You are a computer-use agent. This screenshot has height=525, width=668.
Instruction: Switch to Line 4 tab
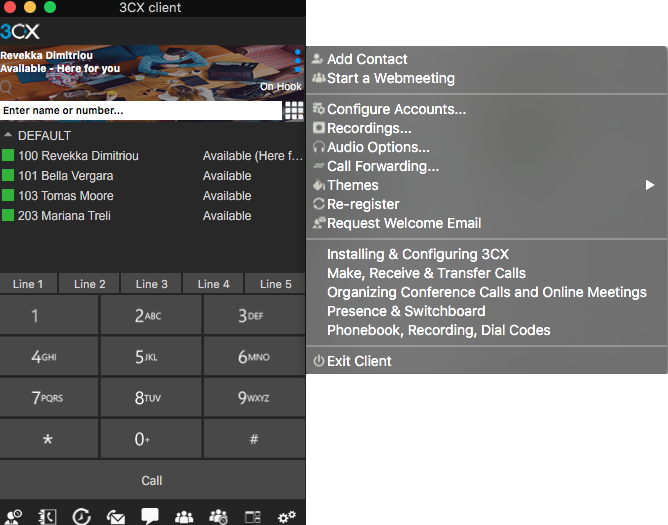click(213, 284)
